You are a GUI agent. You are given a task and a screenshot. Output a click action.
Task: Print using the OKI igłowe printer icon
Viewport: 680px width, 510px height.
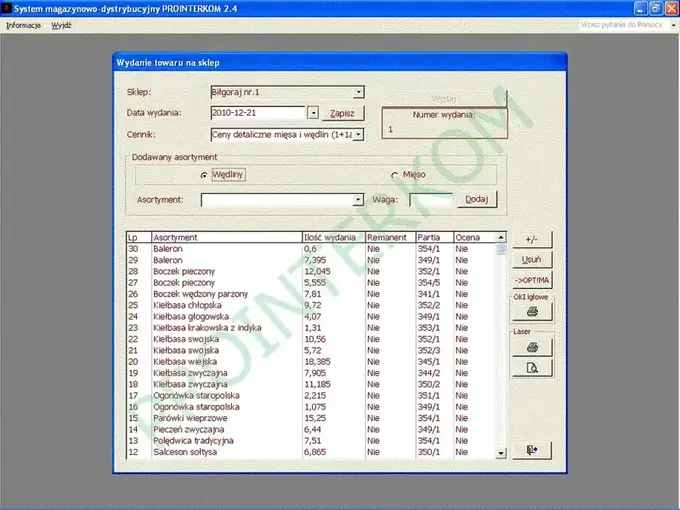(532, 311)
